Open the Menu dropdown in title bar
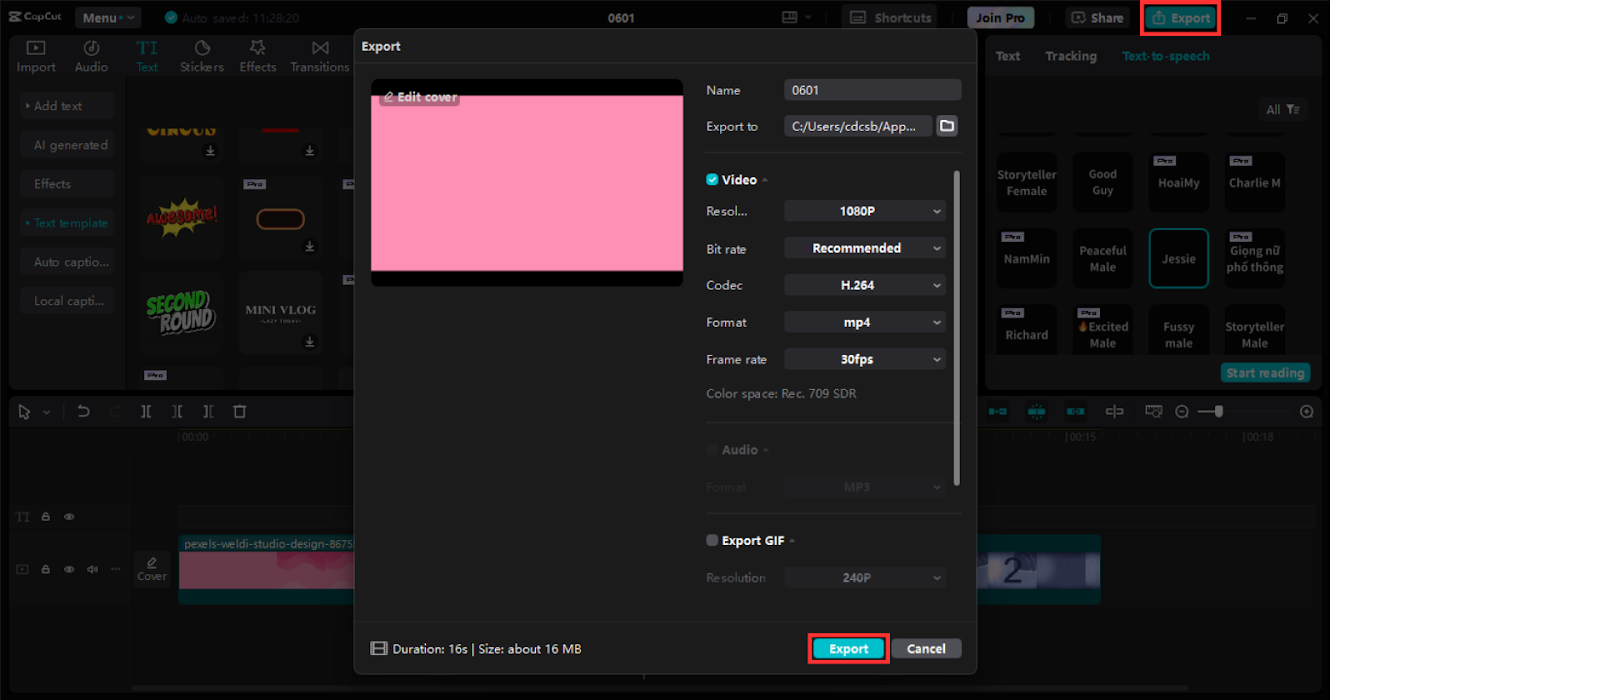Image resolution: width=1600 pixels, height=700 pixels. 107,18
